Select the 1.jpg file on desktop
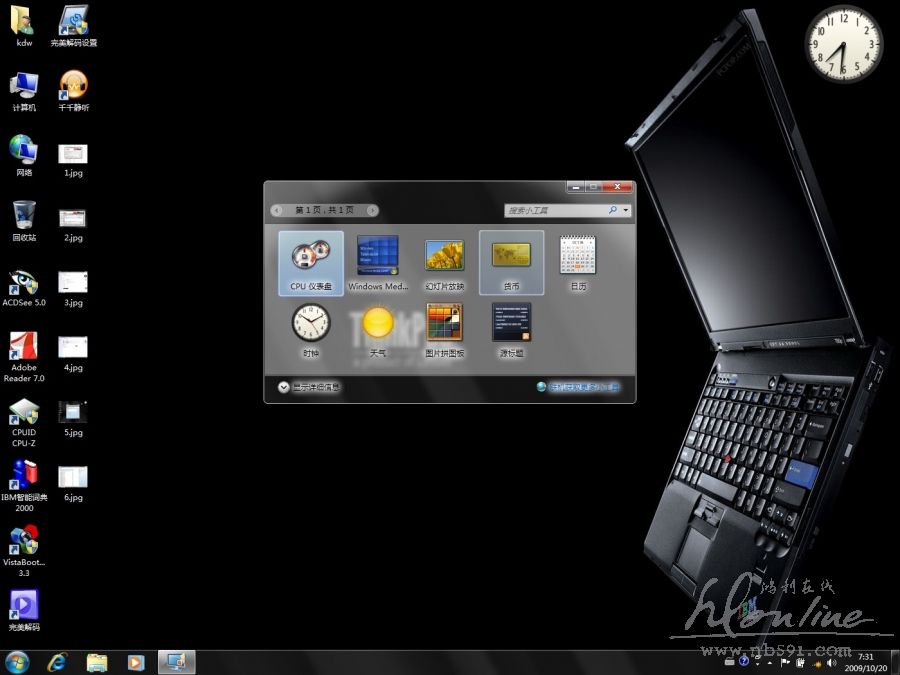Screen dimensions: 900x675 coord(73,161)
